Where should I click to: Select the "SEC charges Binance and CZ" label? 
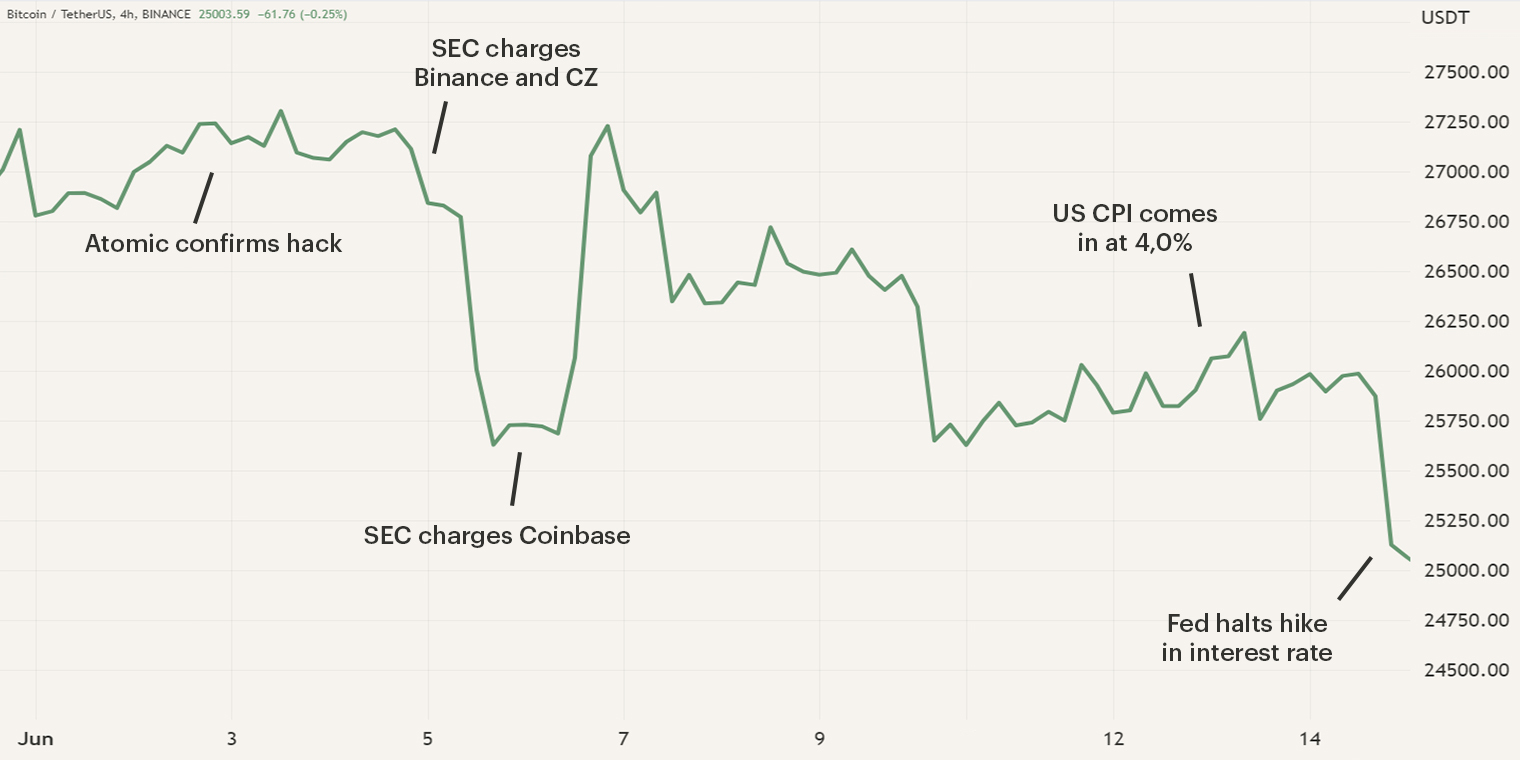pos(506,63)
